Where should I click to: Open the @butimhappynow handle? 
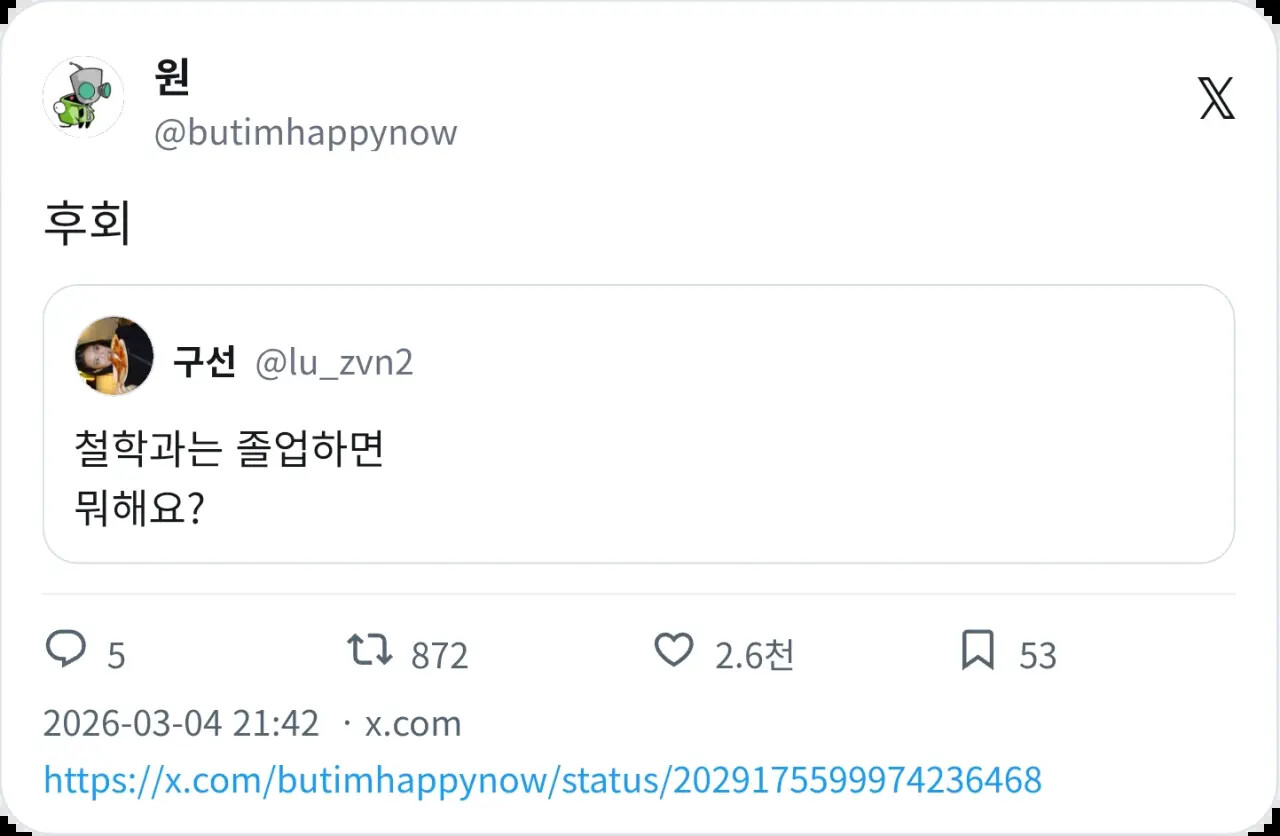(305, 133)
